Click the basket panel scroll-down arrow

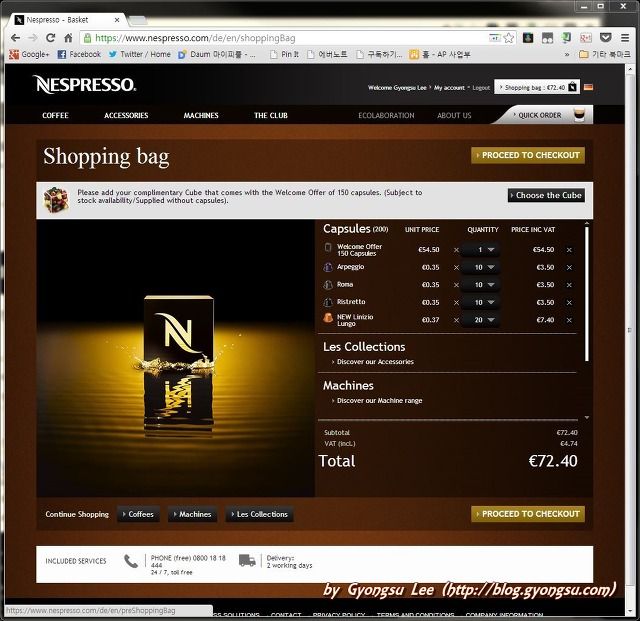[587, 417]
